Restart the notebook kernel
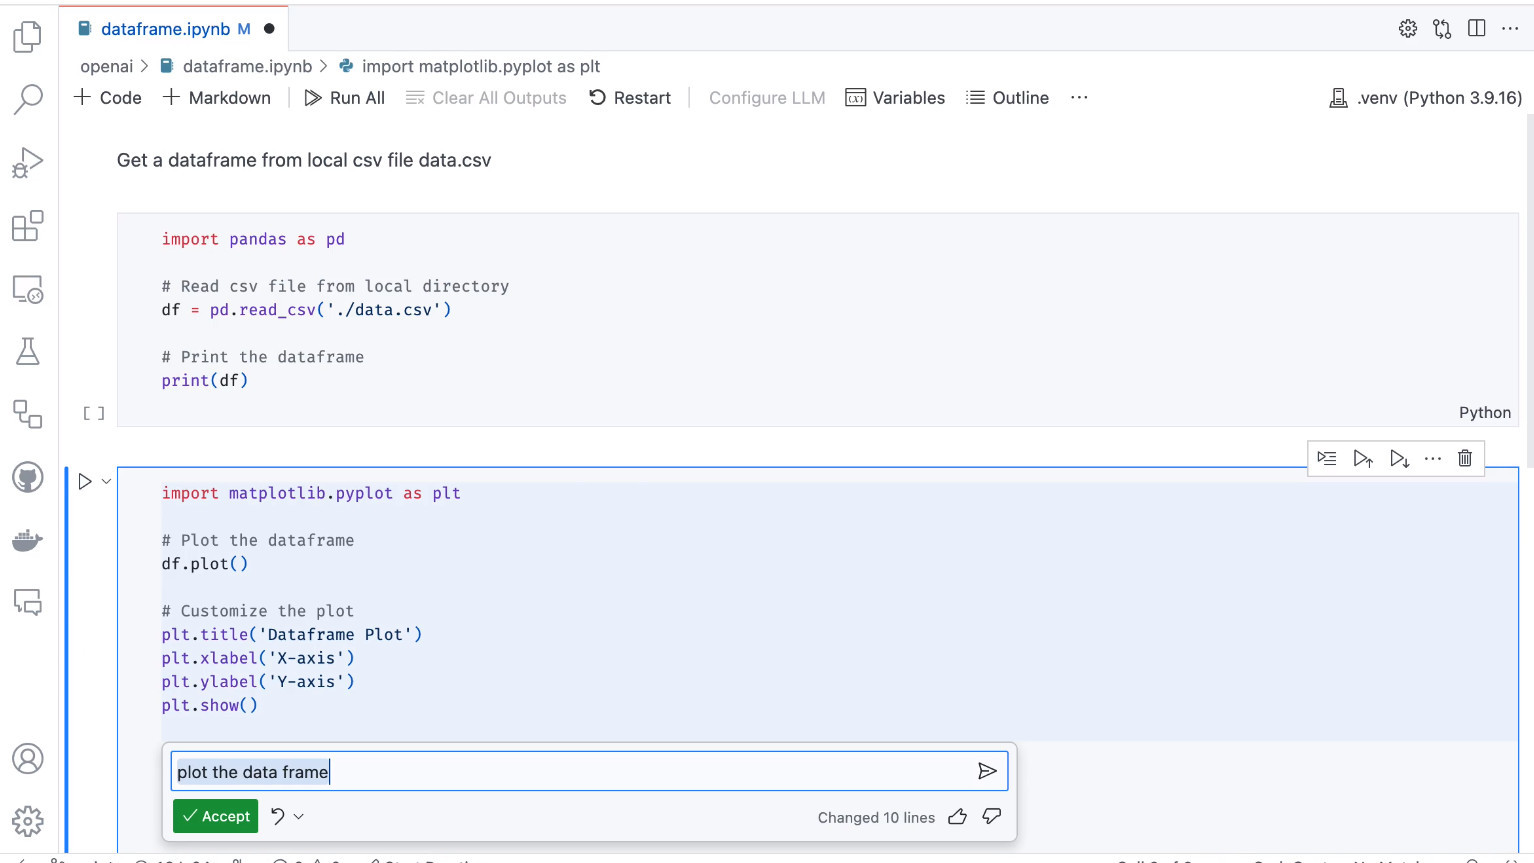 pyautogui.click(x=629, y=97)
